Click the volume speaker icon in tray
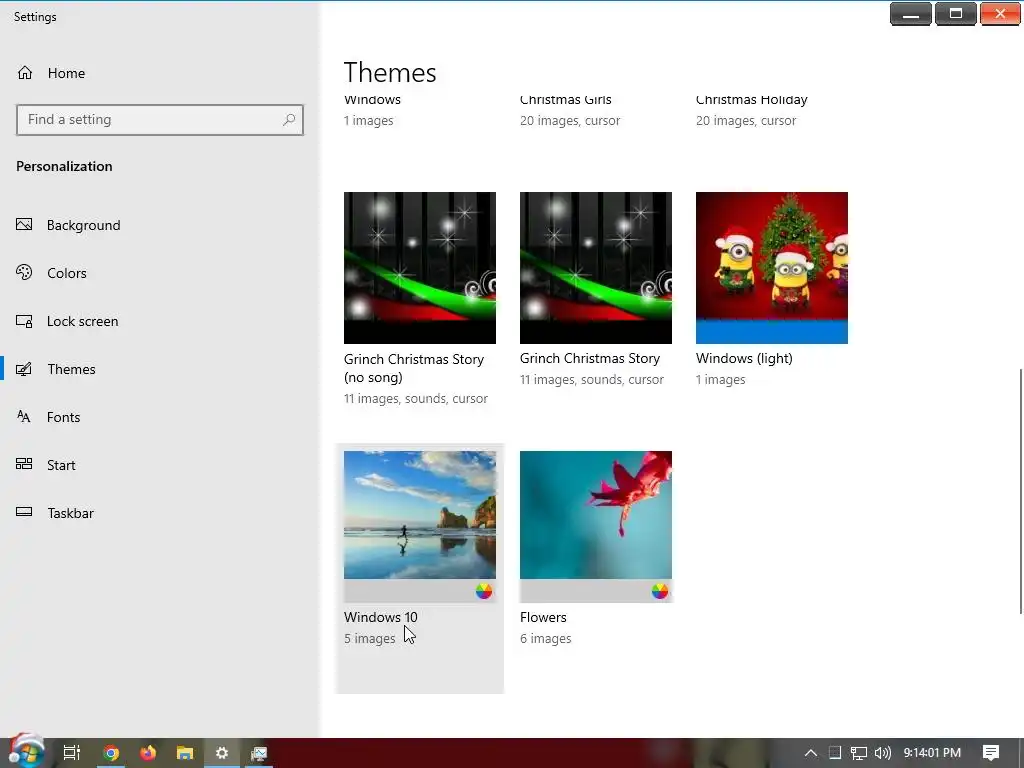This screenshot has height=768, width=1024. pos(882,753)
